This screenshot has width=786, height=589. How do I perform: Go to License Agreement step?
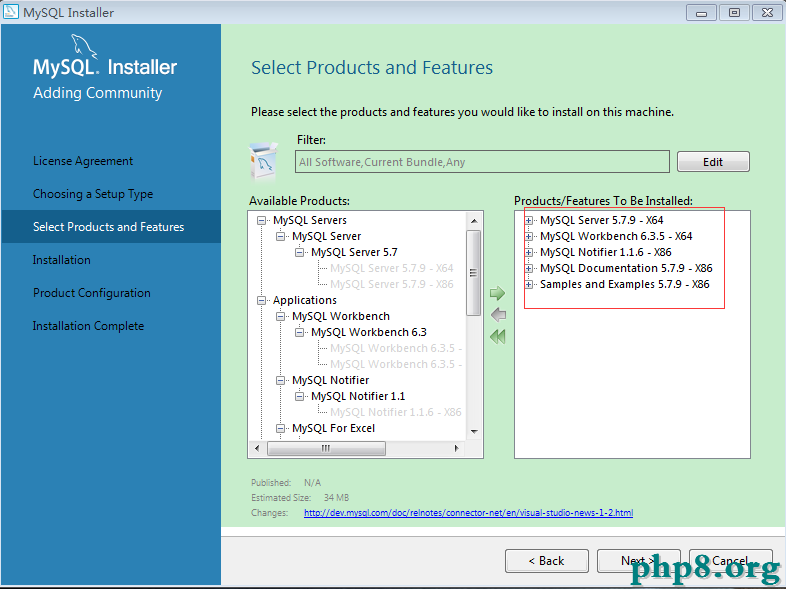[x=83, y=161]
